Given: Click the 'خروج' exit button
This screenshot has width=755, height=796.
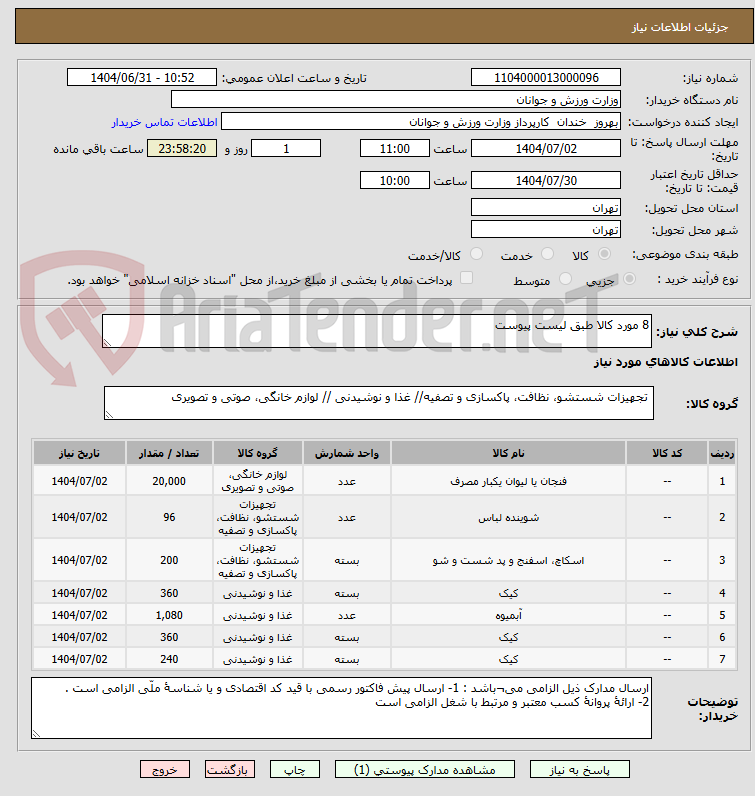Looking at the screenshot, I should (165, 770).
